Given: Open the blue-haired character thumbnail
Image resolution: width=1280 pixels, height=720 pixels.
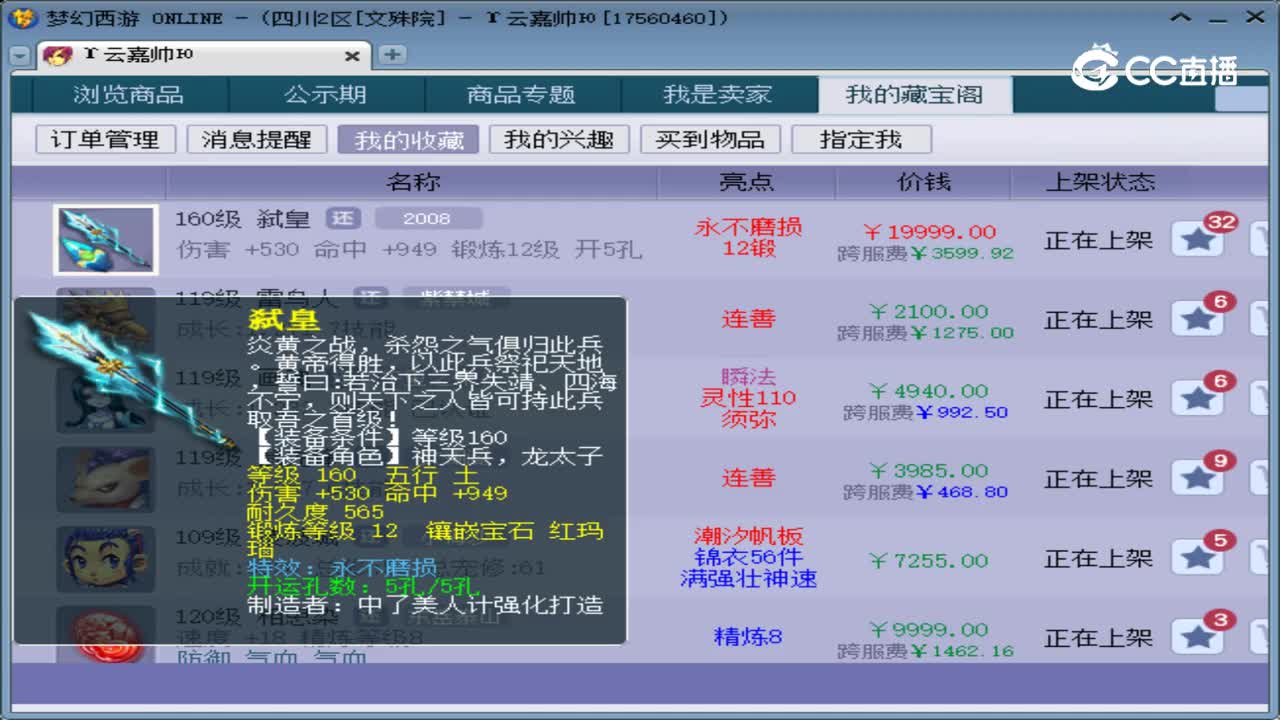Looking at the screenshot, I should 105,558.
